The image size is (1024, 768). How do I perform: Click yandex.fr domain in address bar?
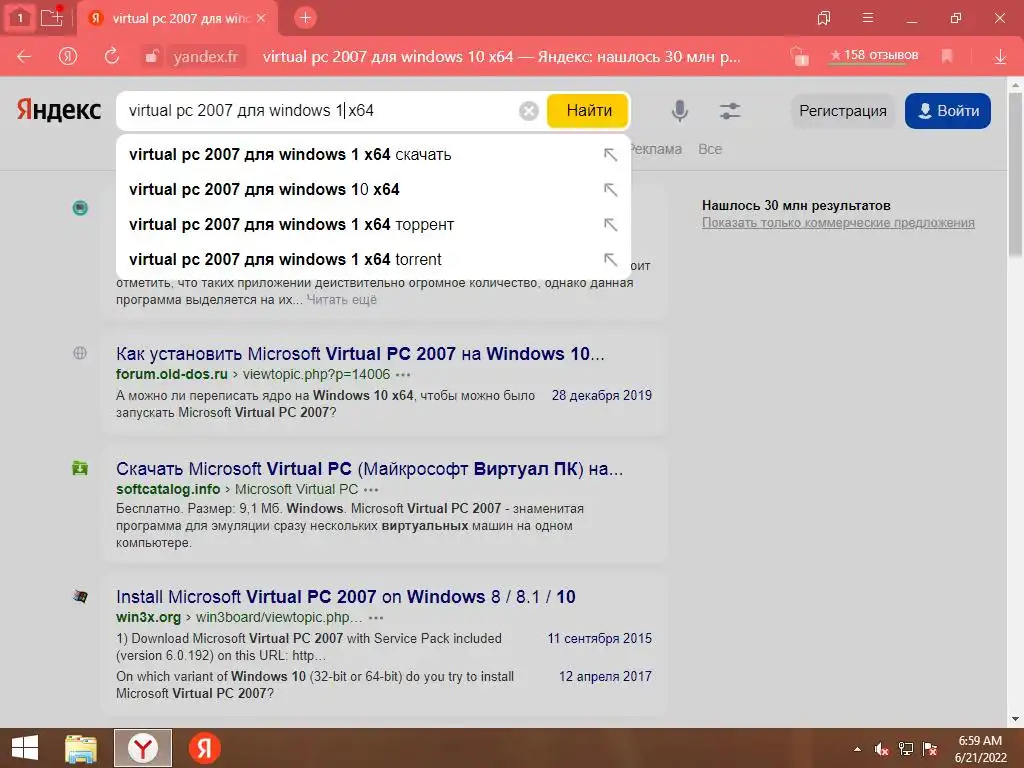click(x=205, y=57)
